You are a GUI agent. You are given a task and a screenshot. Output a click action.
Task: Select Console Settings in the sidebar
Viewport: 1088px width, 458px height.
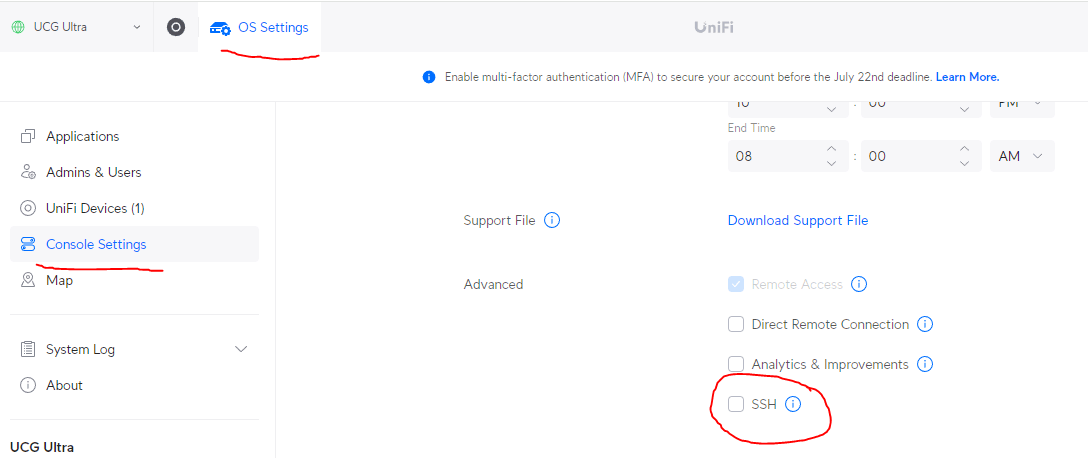134,244
